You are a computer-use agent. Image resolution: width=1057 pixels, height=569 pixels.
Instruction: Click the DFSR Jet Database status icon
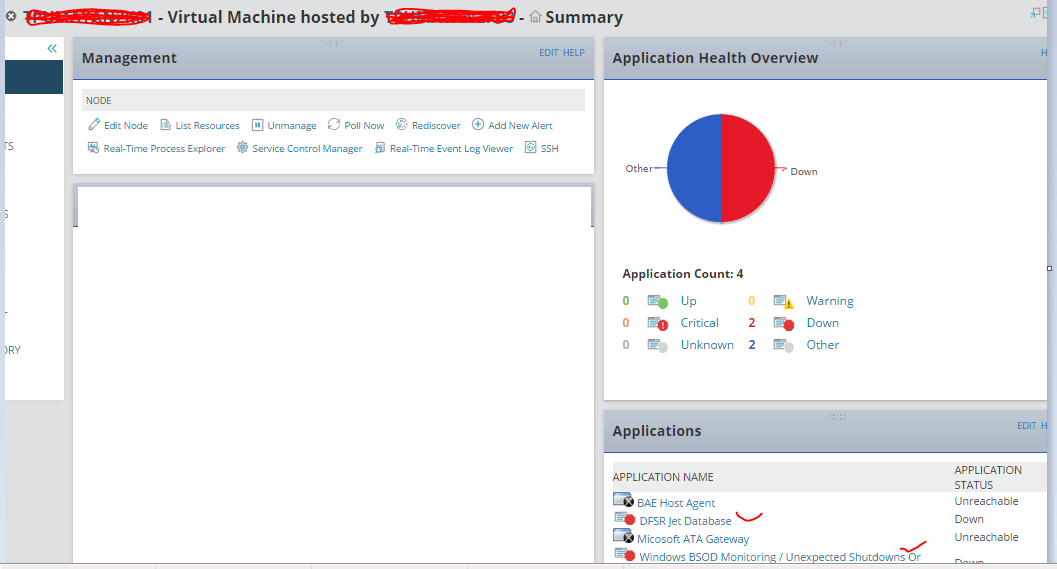(625, 518)
